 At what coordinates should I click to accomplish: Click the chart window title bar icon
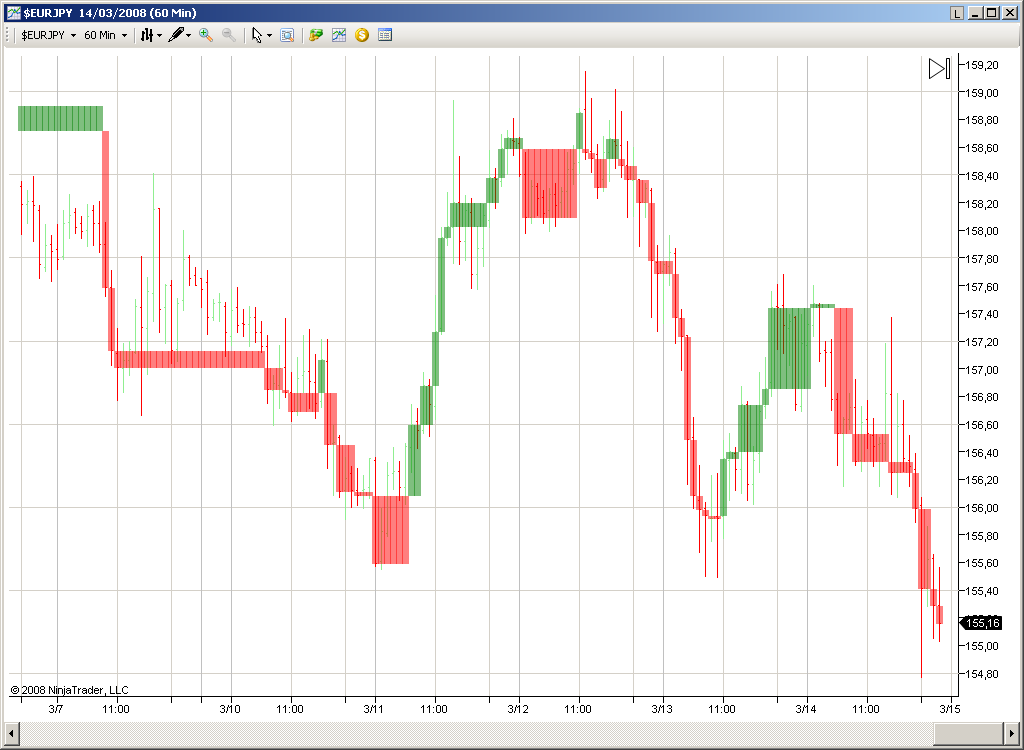coord(13,13)
